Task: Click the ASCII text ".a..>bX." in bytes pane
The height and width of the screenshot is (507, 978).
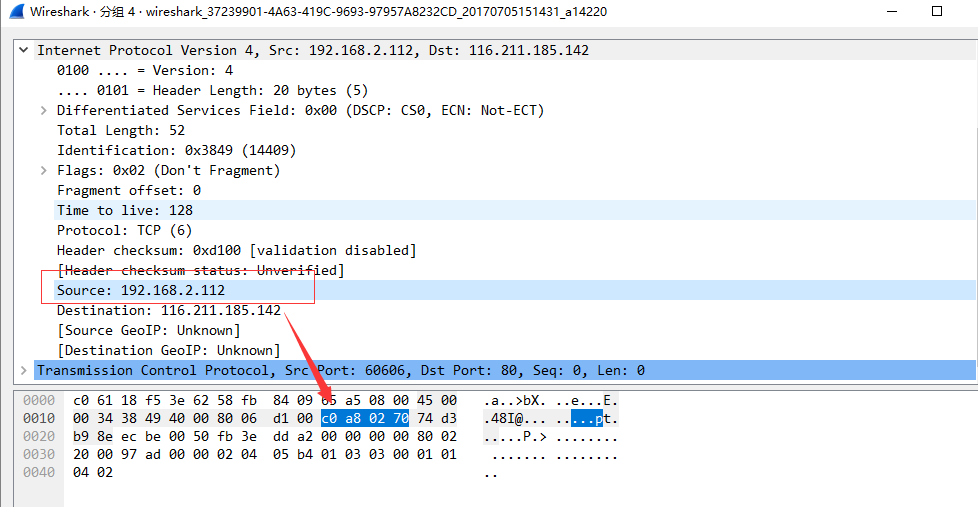Action: point(515,400)
